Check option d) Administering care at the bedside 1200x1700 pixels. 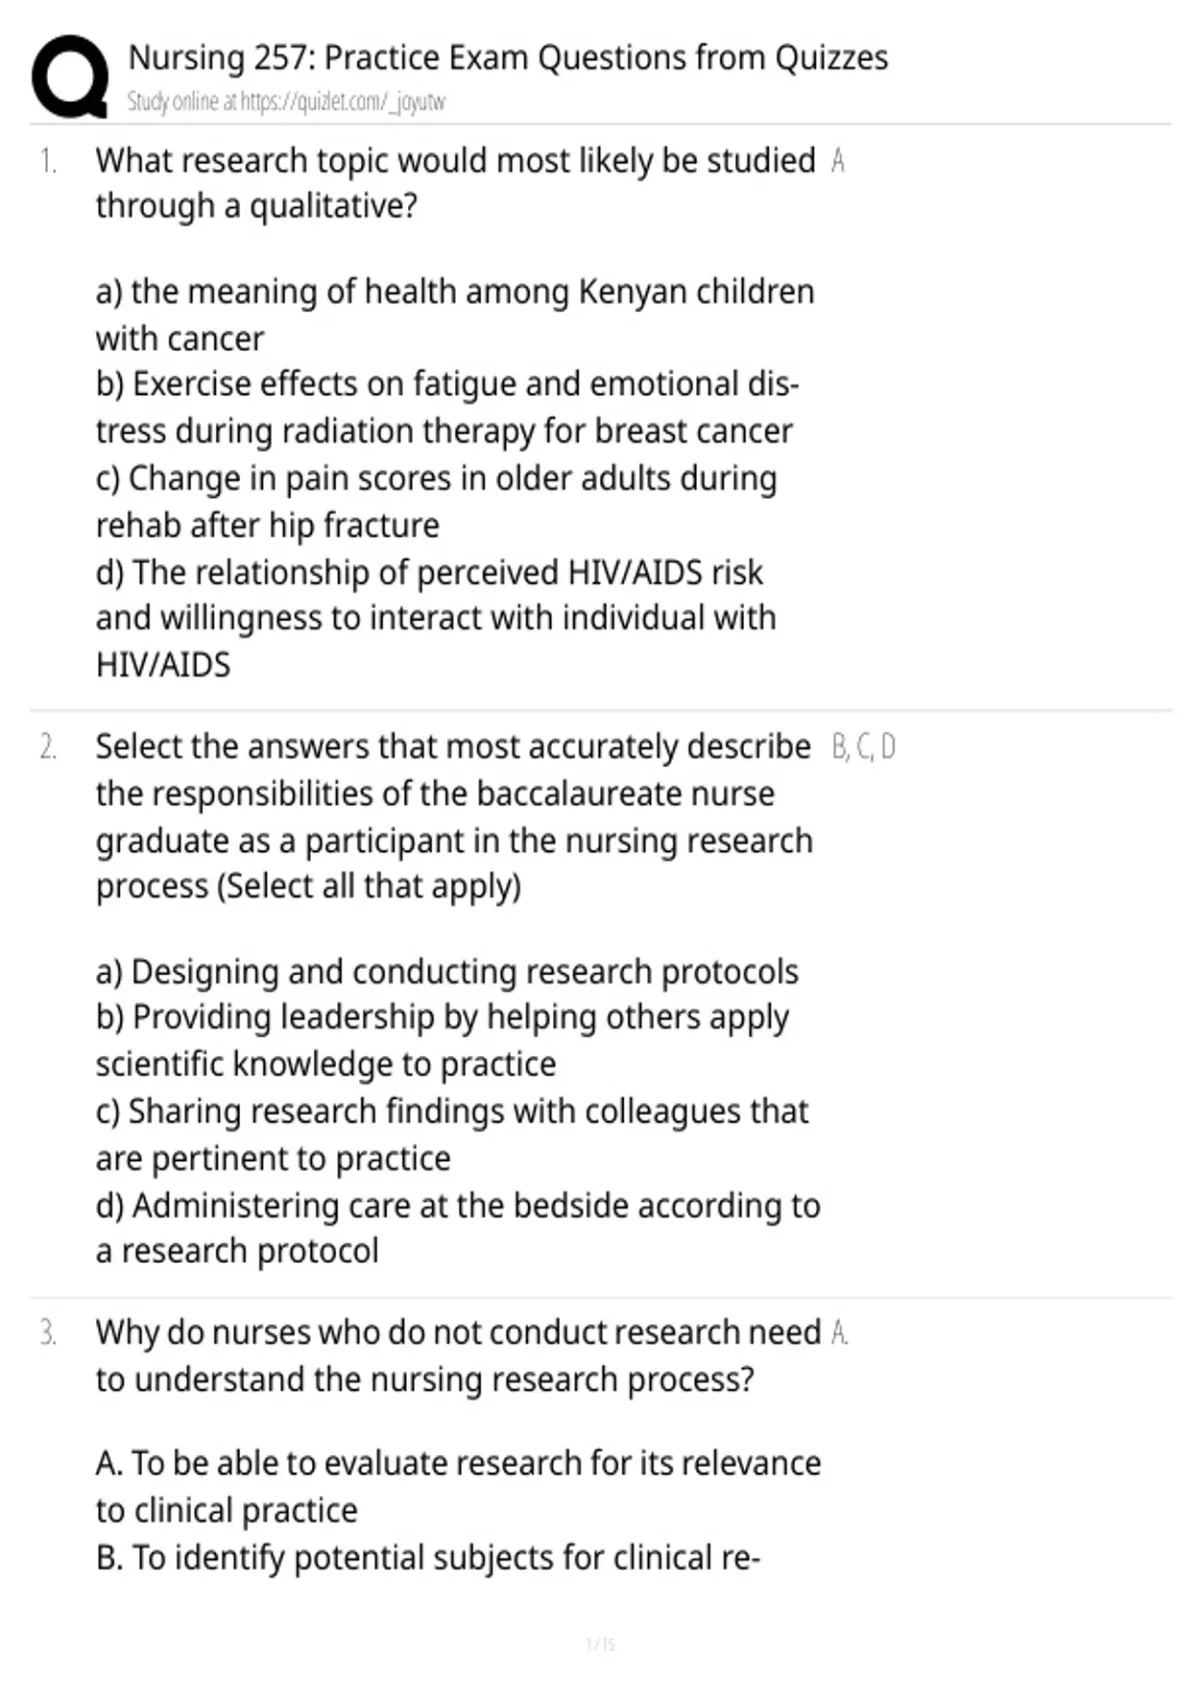click(458, 1228)
